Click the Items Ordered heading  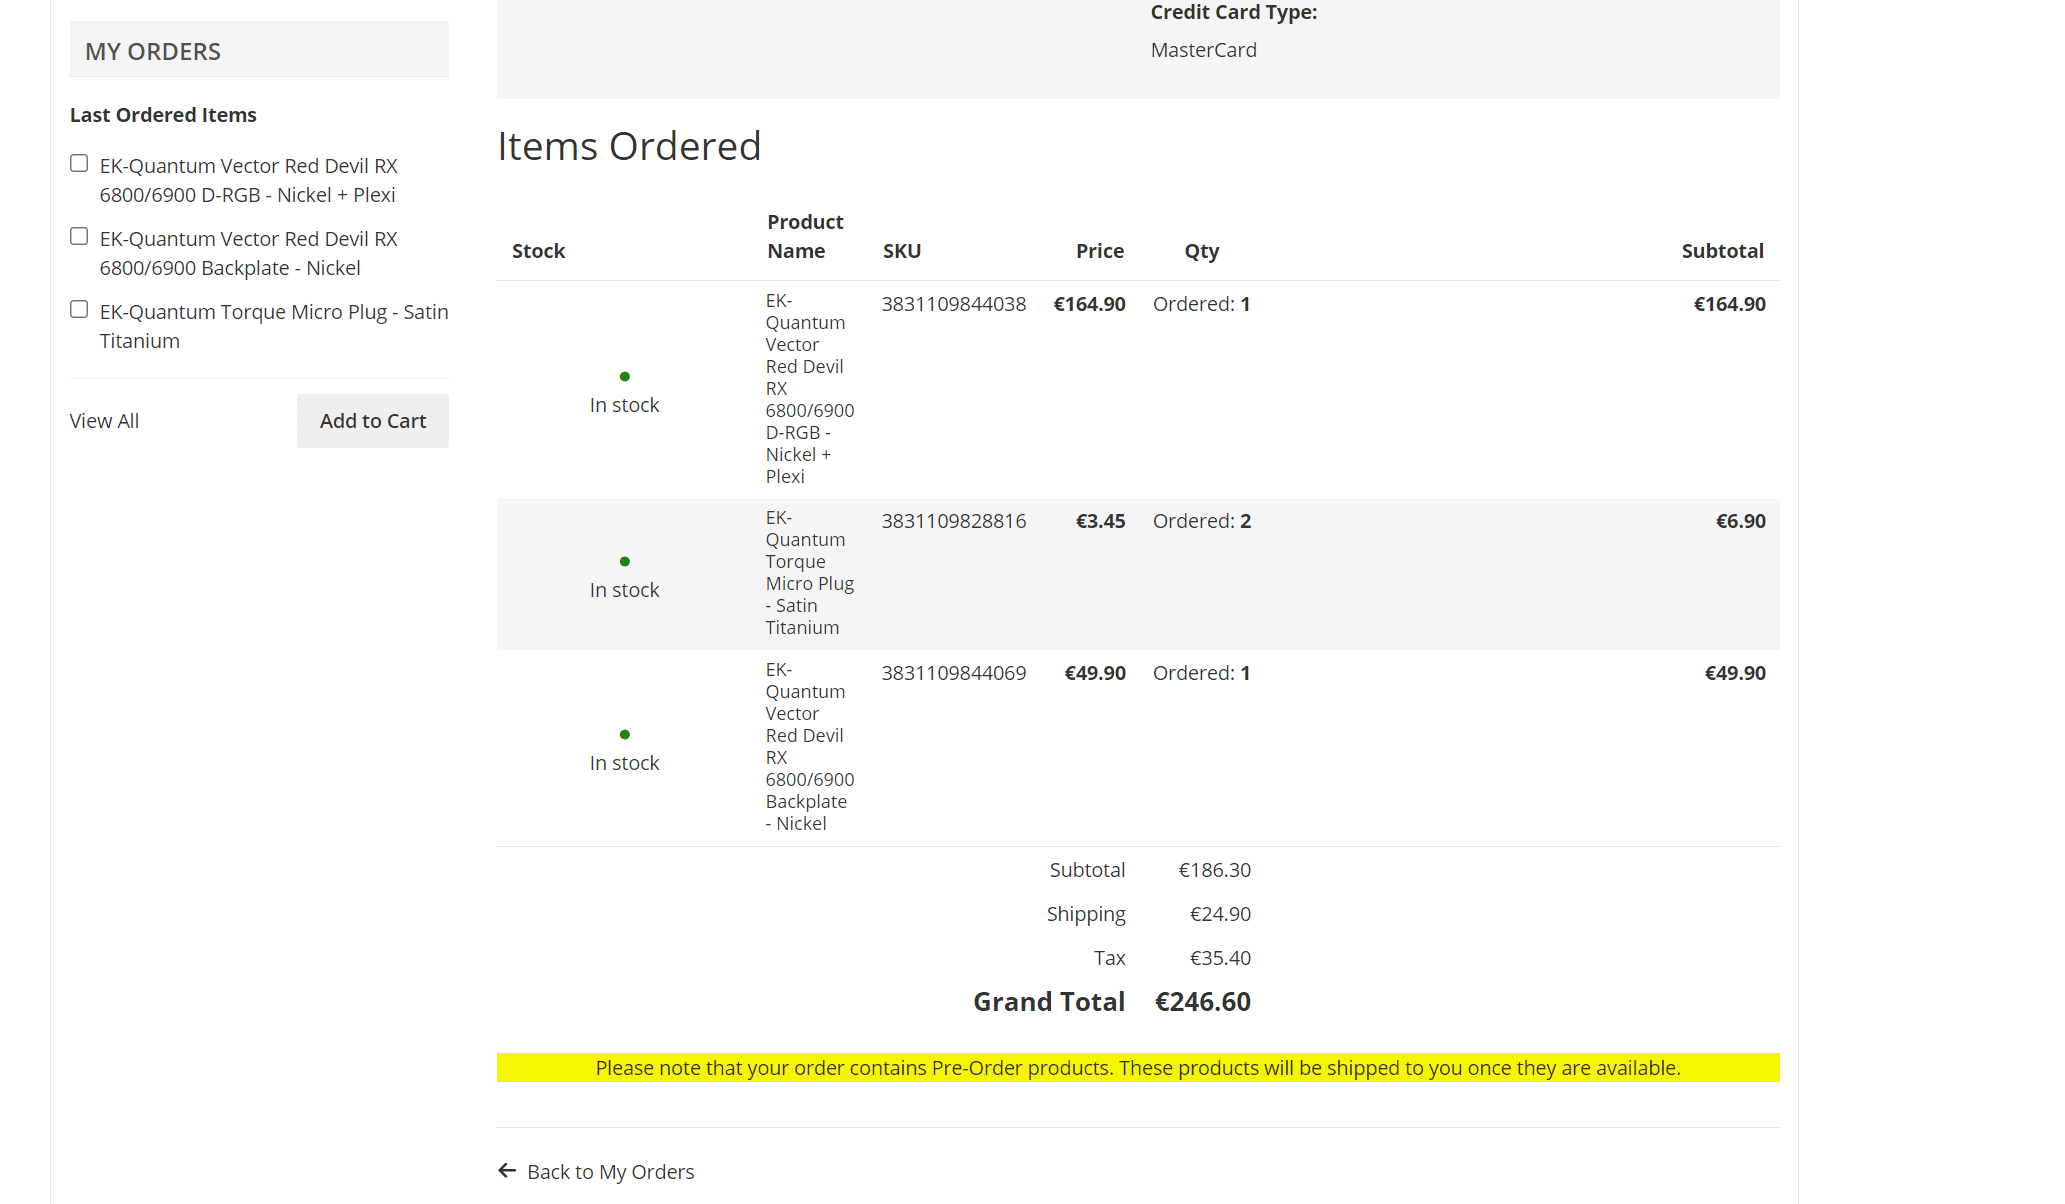point(629,146)
